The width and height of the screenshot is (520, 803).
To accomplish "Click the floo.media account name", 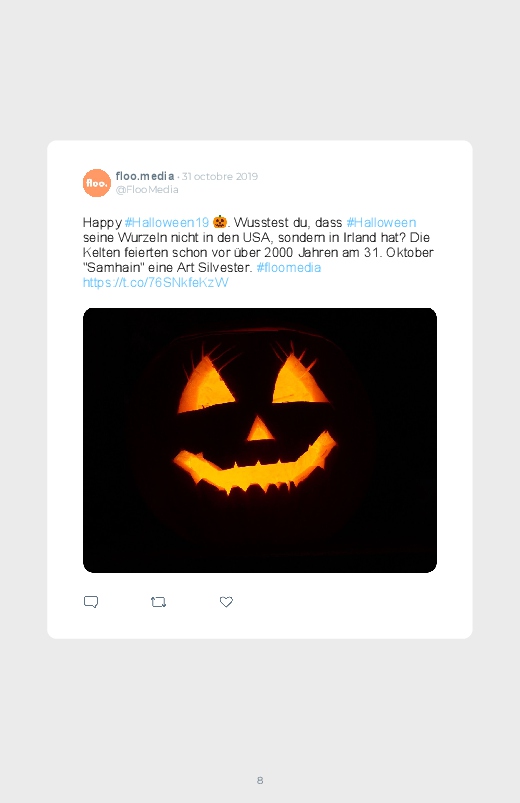I will [x=145, y=176].
